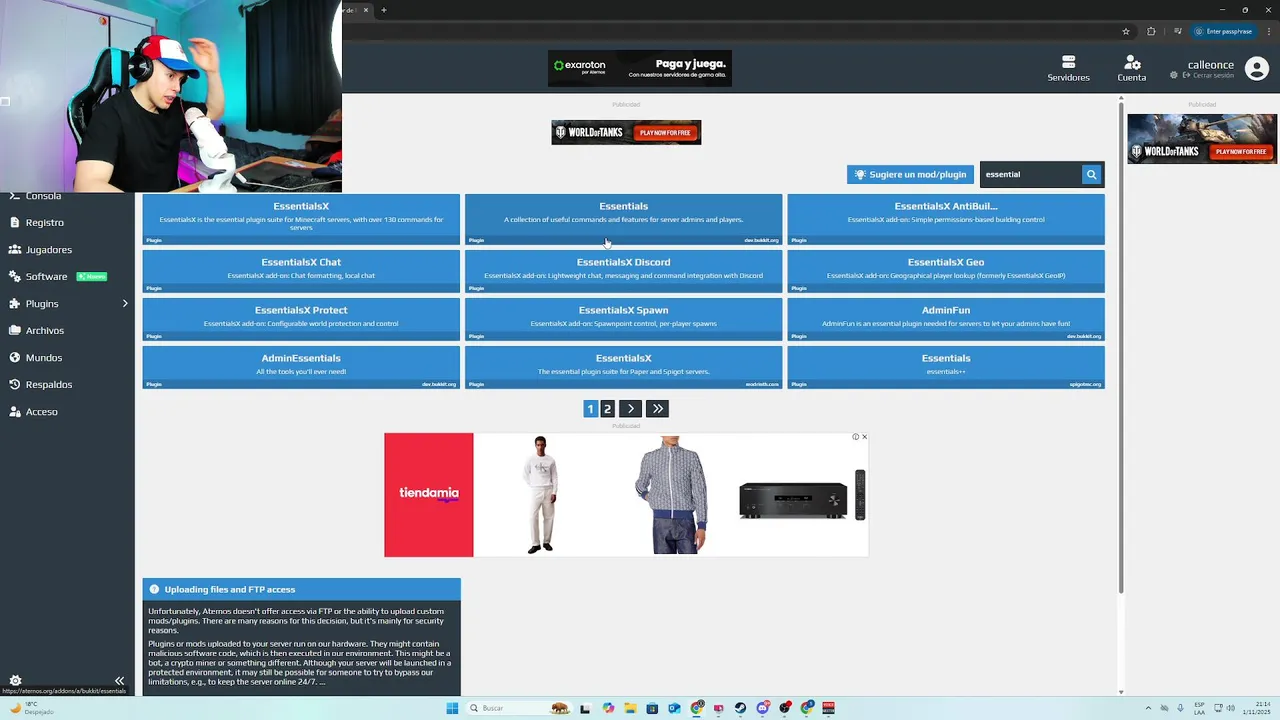Open Discord from the taskbar
This screenshot has width=1280, height=720.
point(763,708)
